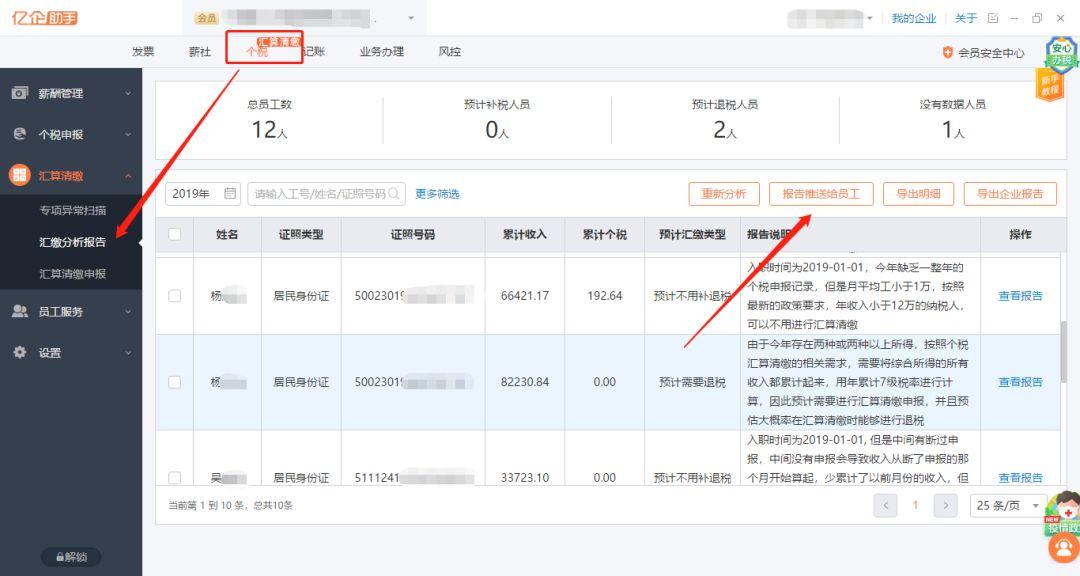Switch to the 风控 tab
The width and height of the screenshot is (1080, 576).
(x=449, y=52)
